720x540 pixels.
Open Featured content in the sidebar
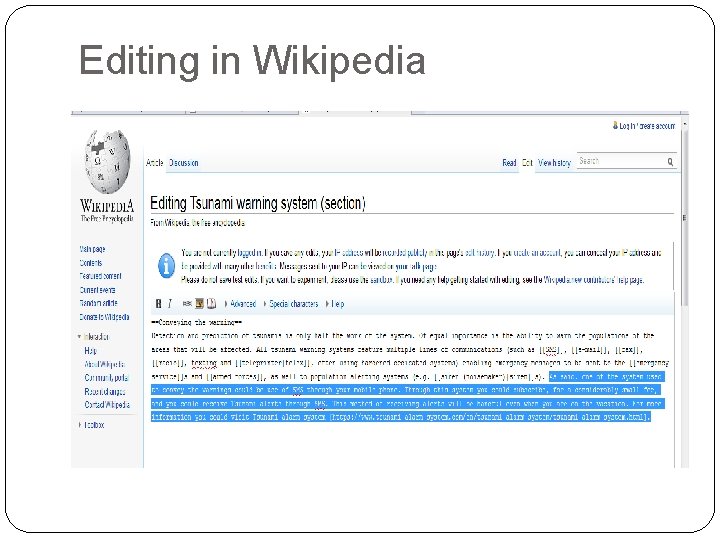click(x=101, y=276)
